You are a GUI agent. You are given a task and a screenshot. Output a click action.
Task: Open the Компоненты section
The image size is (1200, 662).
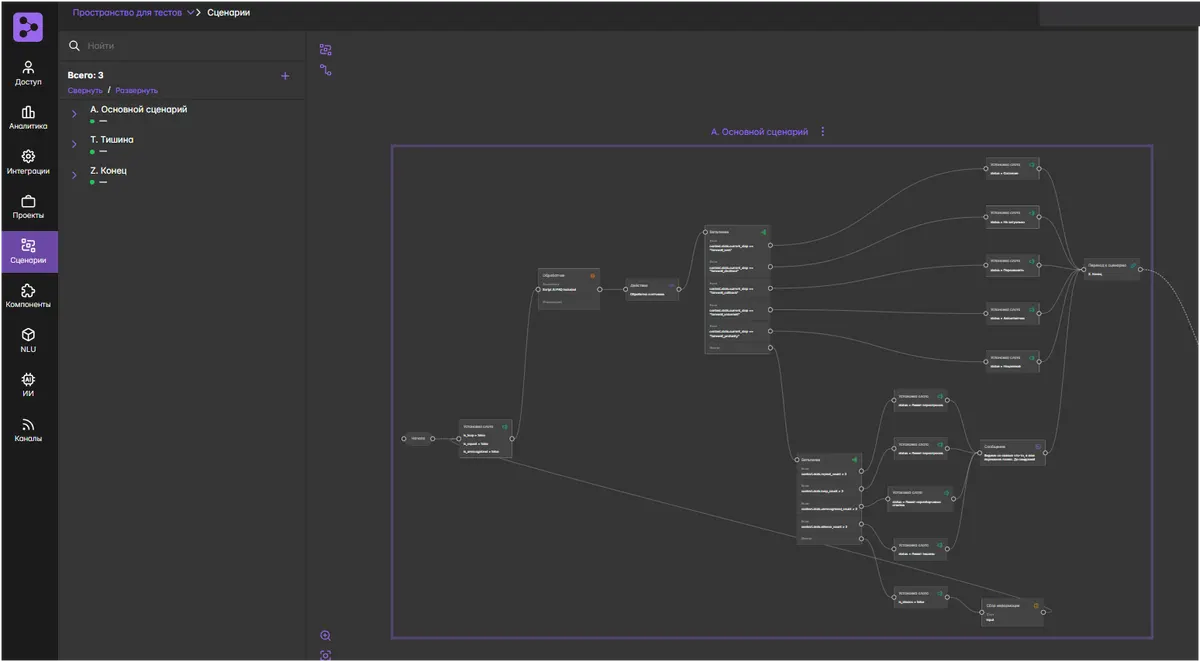coord(28,296)
